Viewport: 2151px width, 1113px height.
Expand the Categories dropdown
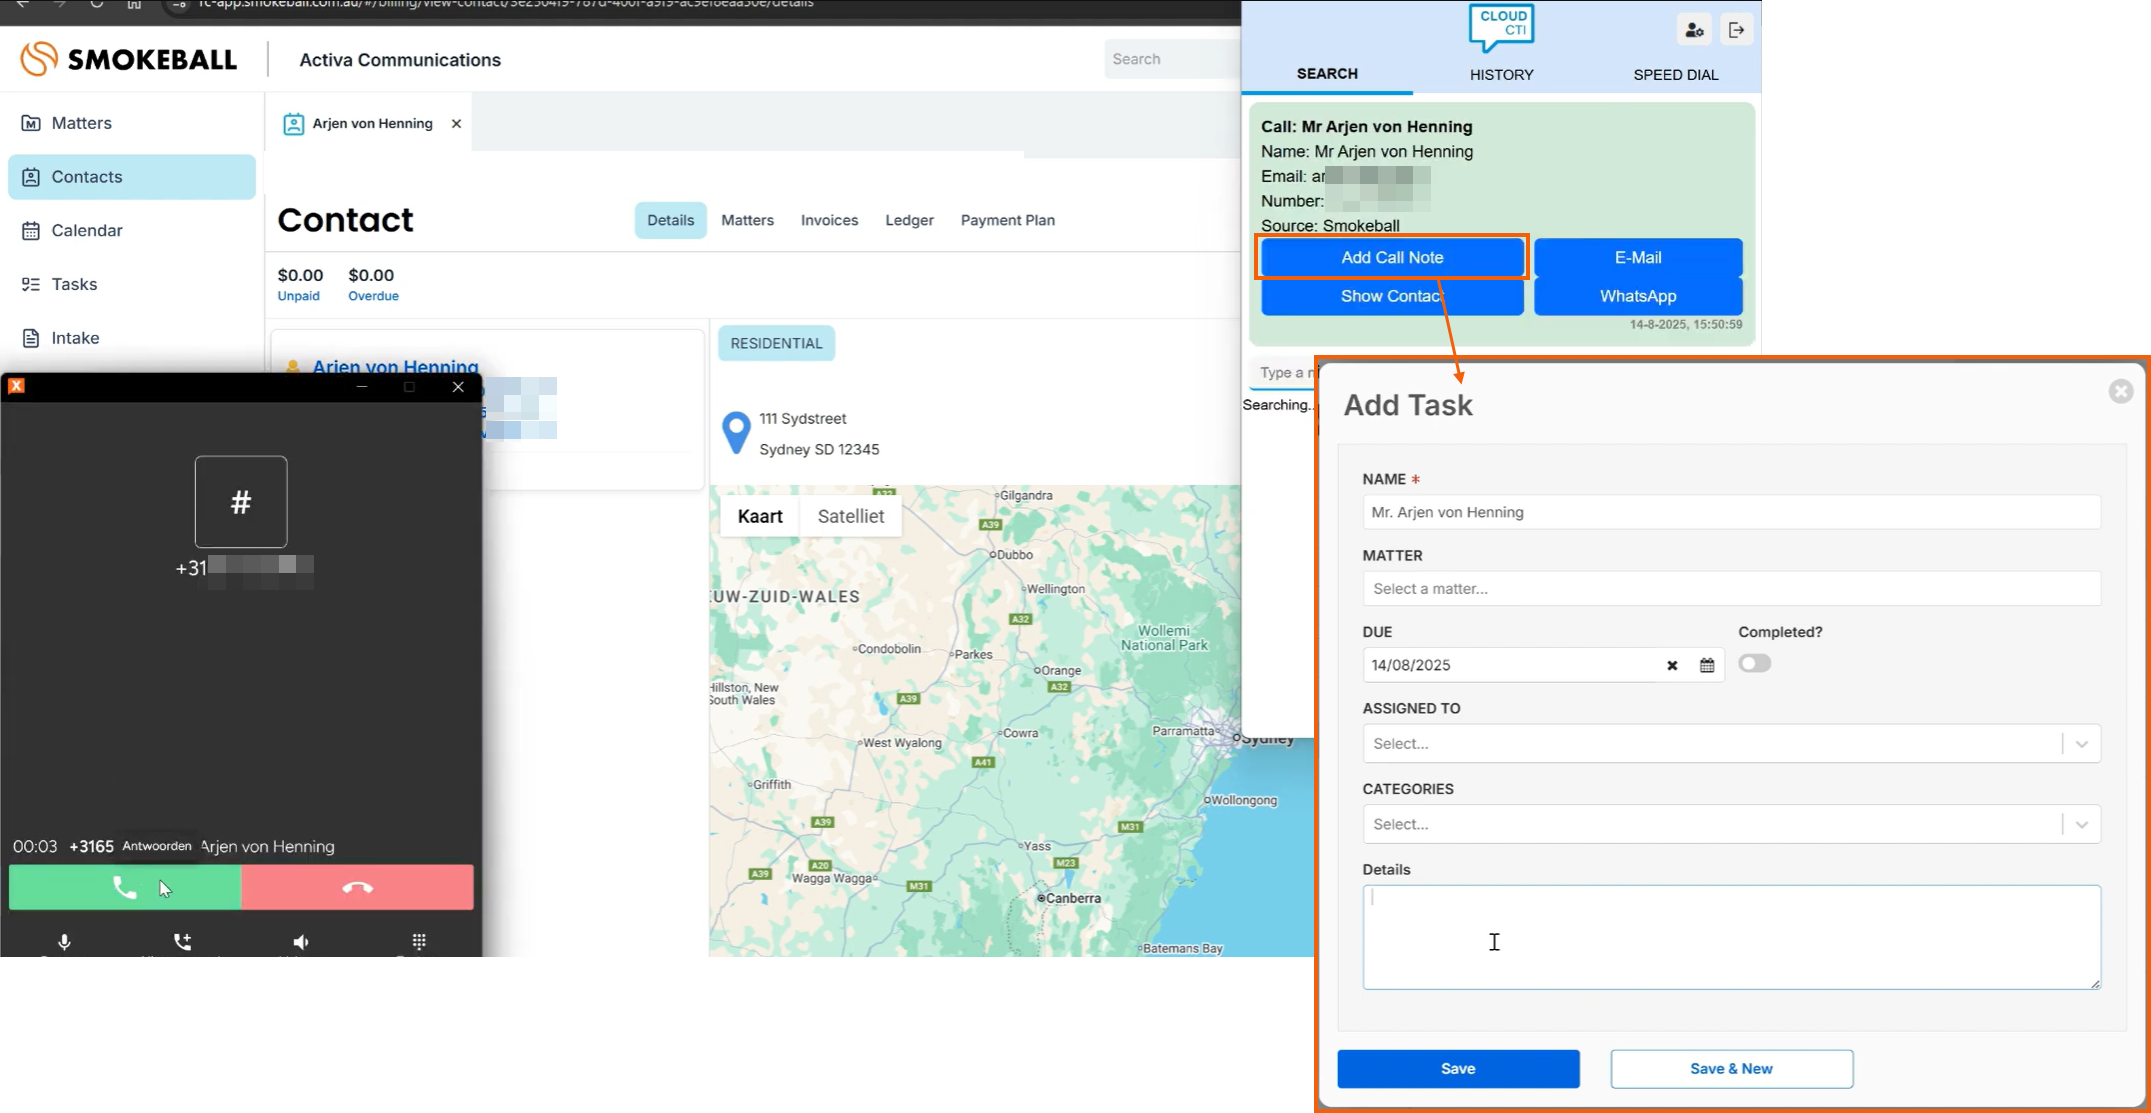2081,824
